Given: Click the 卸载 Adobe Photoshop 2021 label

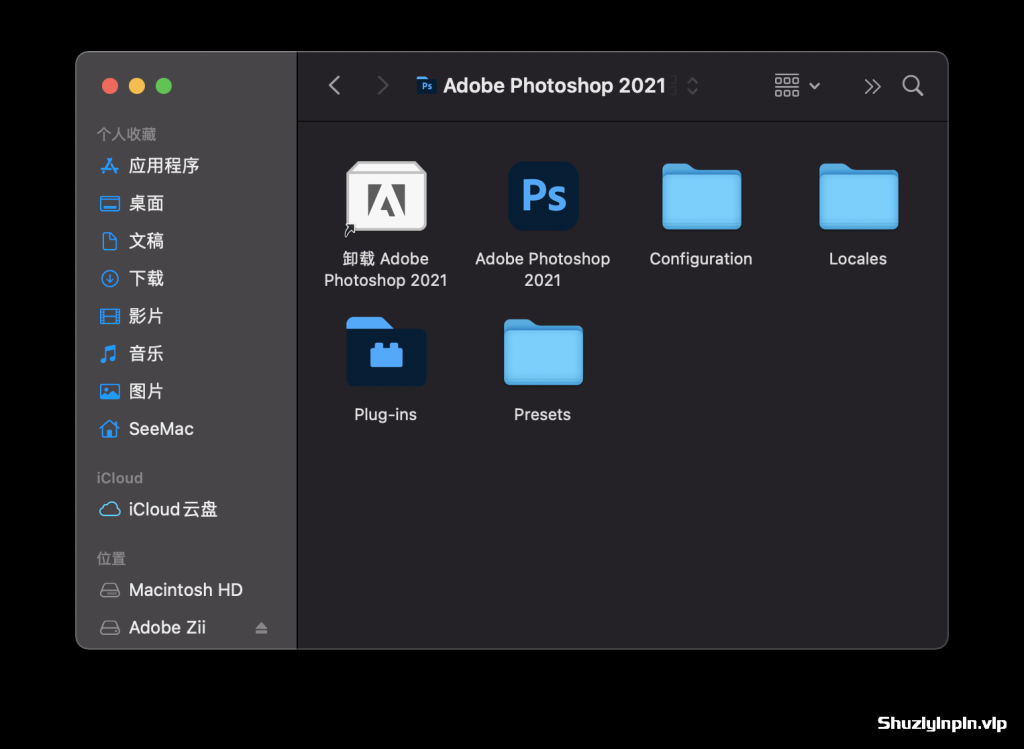Looking at the screenshot, I should pos(386,269).
